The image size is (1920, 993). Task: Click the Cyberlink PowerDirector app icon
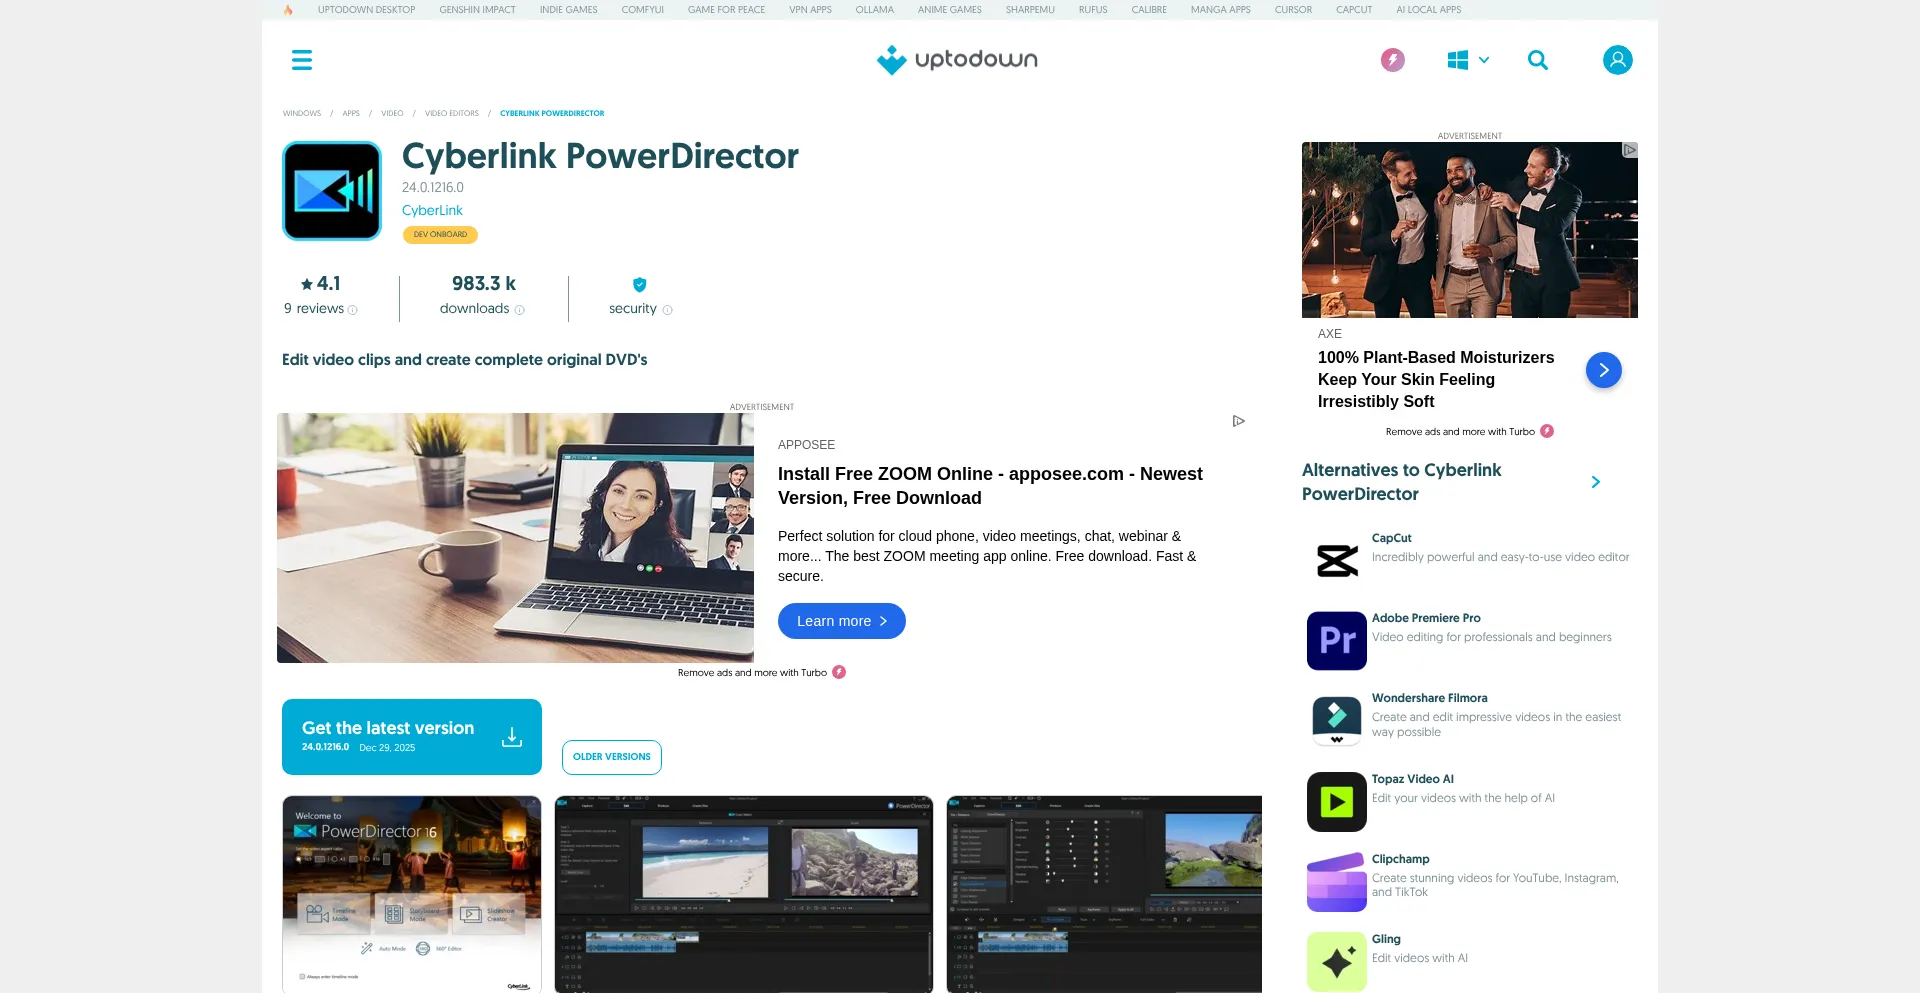pyautogui.click(x=332, y=191)
